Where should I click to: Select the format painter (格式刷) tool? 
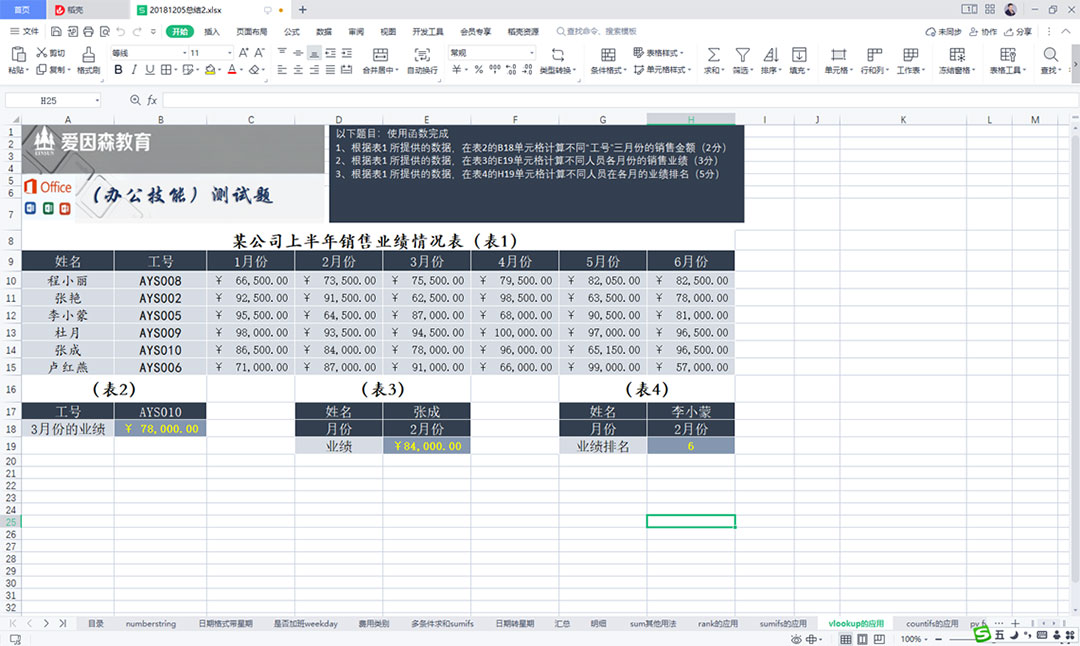87,63
